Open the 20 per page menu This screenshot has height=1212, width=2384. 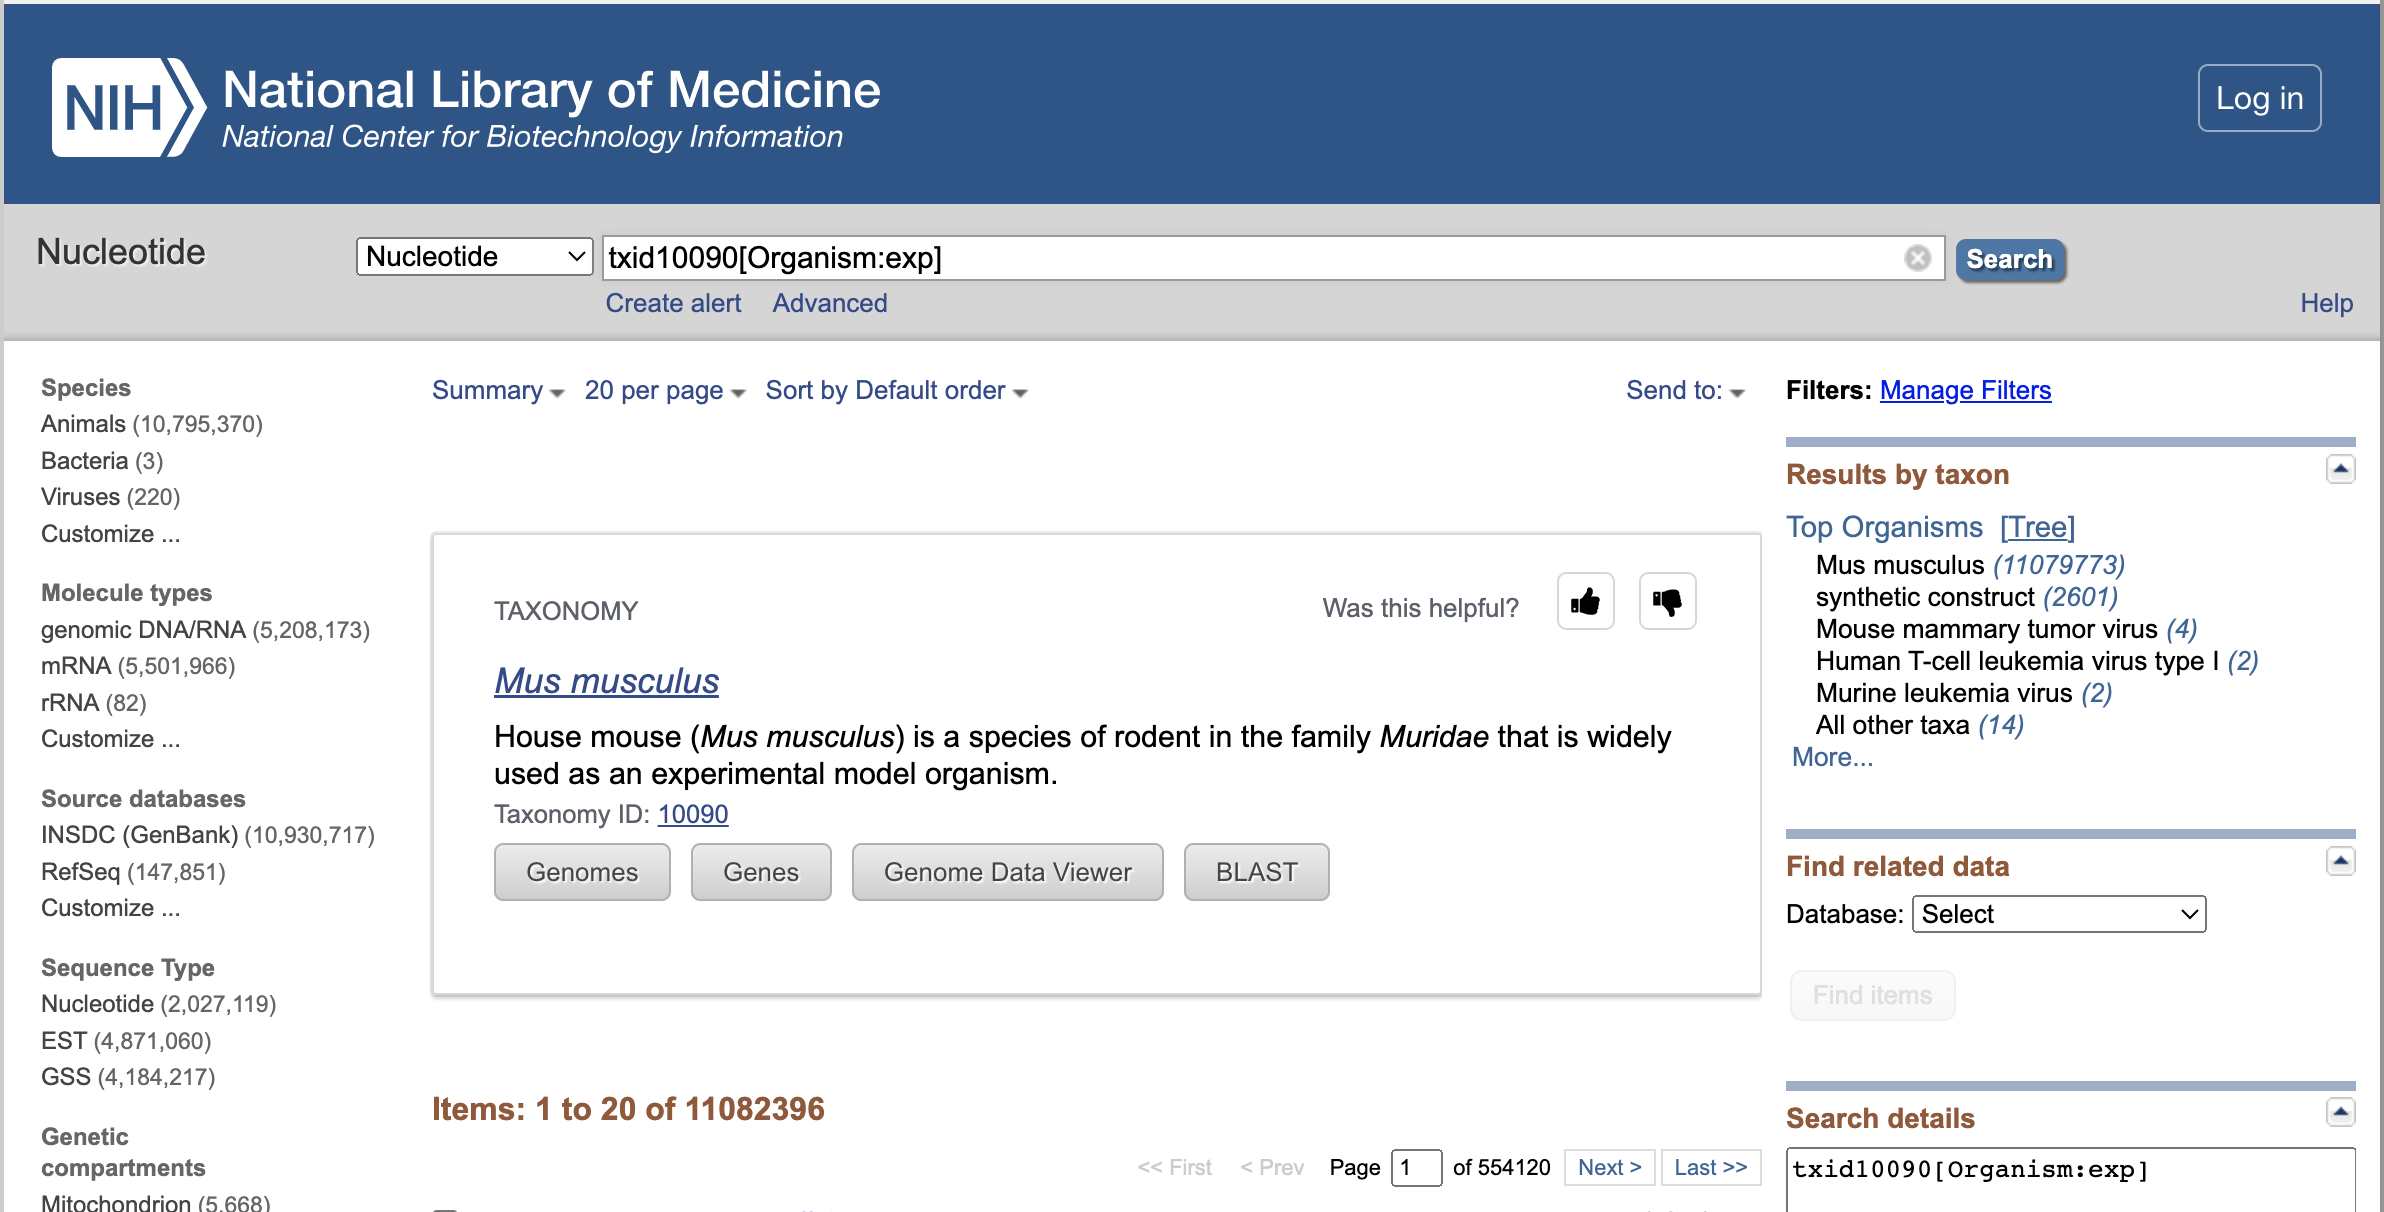pos(664,391)
